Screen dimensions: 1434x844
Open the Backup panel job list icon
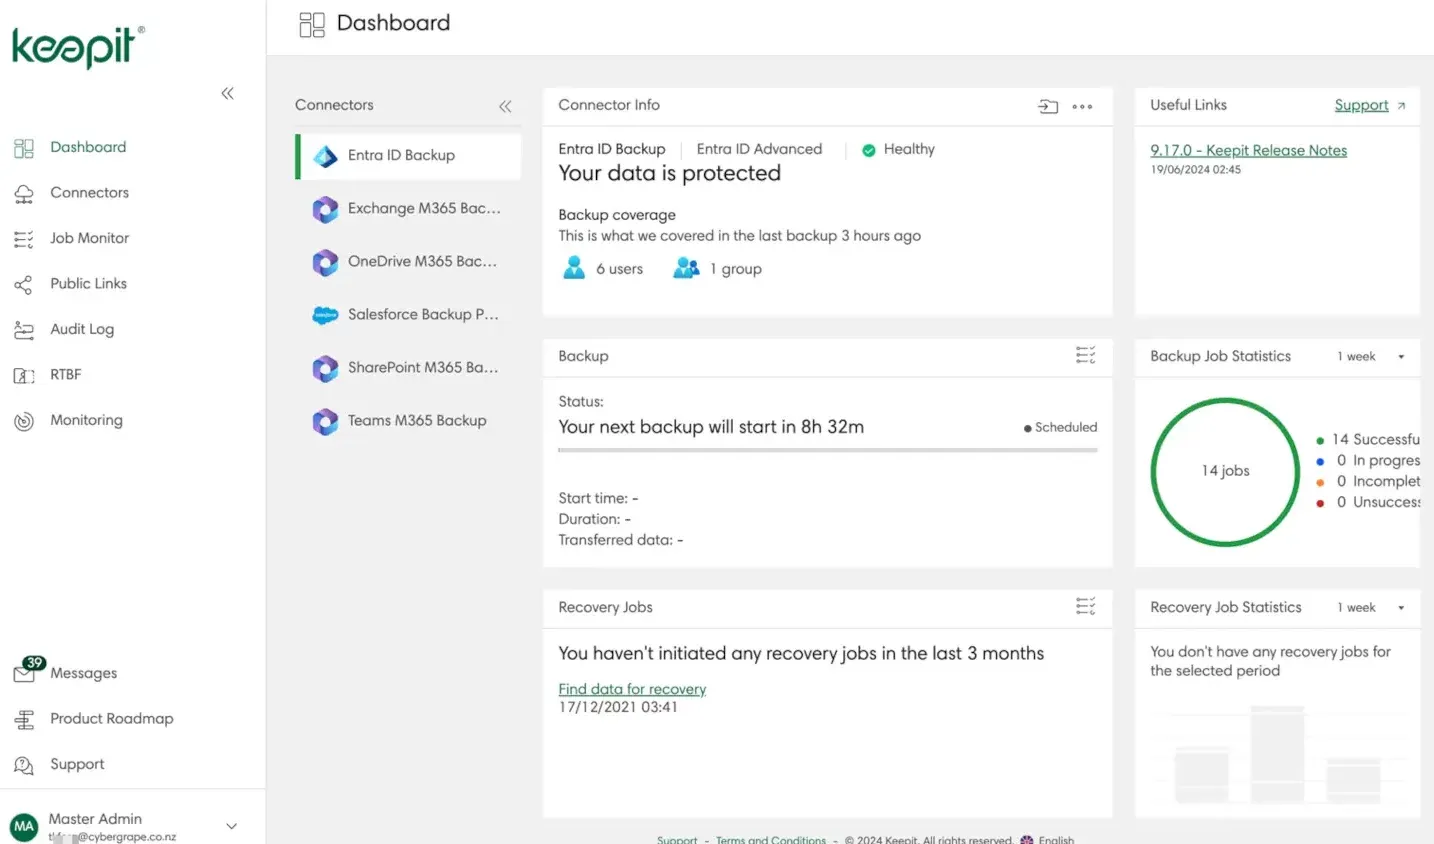[x=1086, y=356]
